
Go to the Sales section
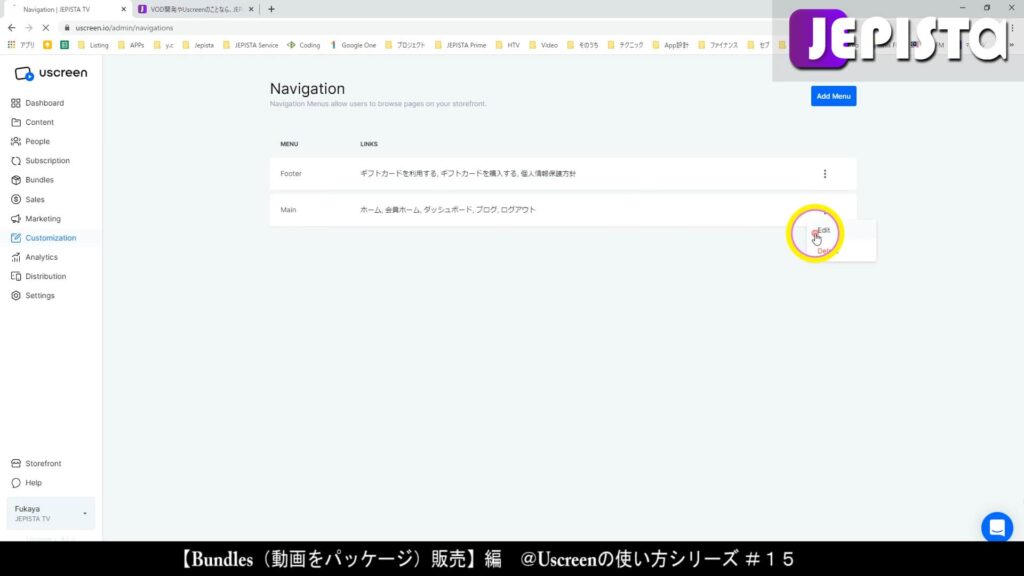35,199
